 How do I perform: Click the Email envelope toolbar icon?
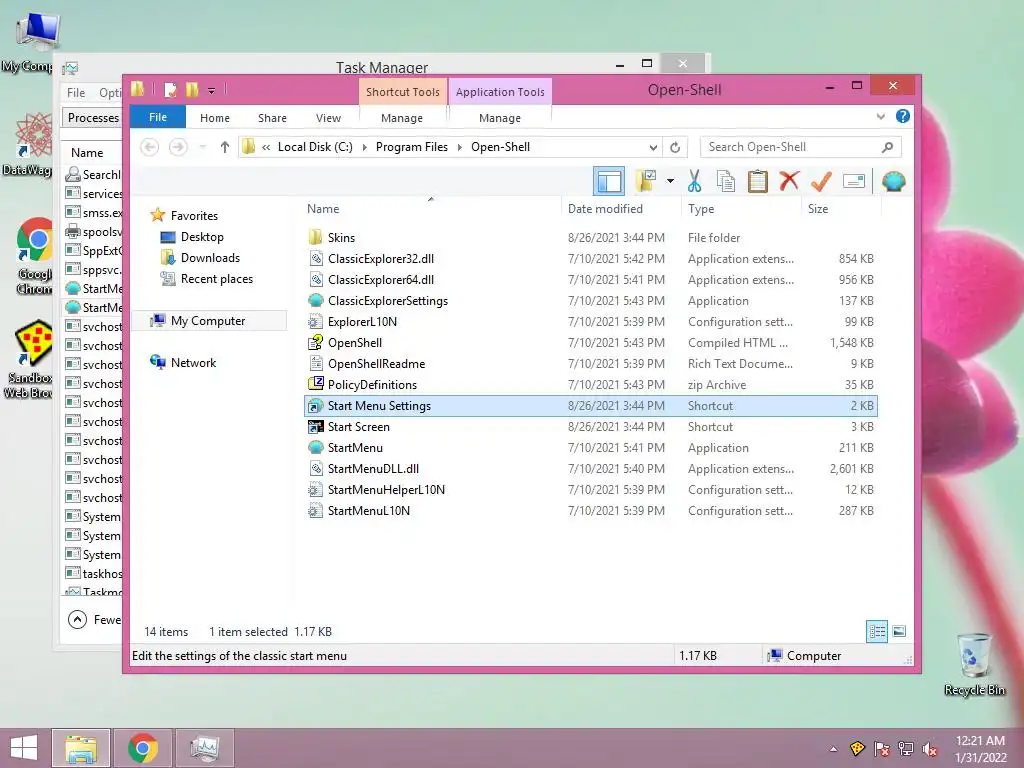click(854, 181)
